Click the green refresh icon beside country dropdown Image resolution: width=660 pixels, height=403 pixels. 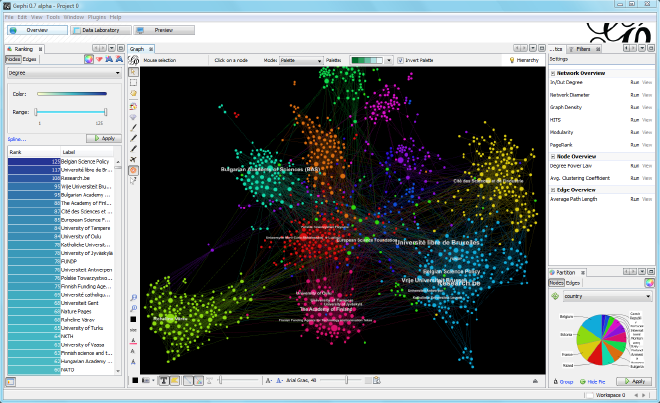[555, 296]
